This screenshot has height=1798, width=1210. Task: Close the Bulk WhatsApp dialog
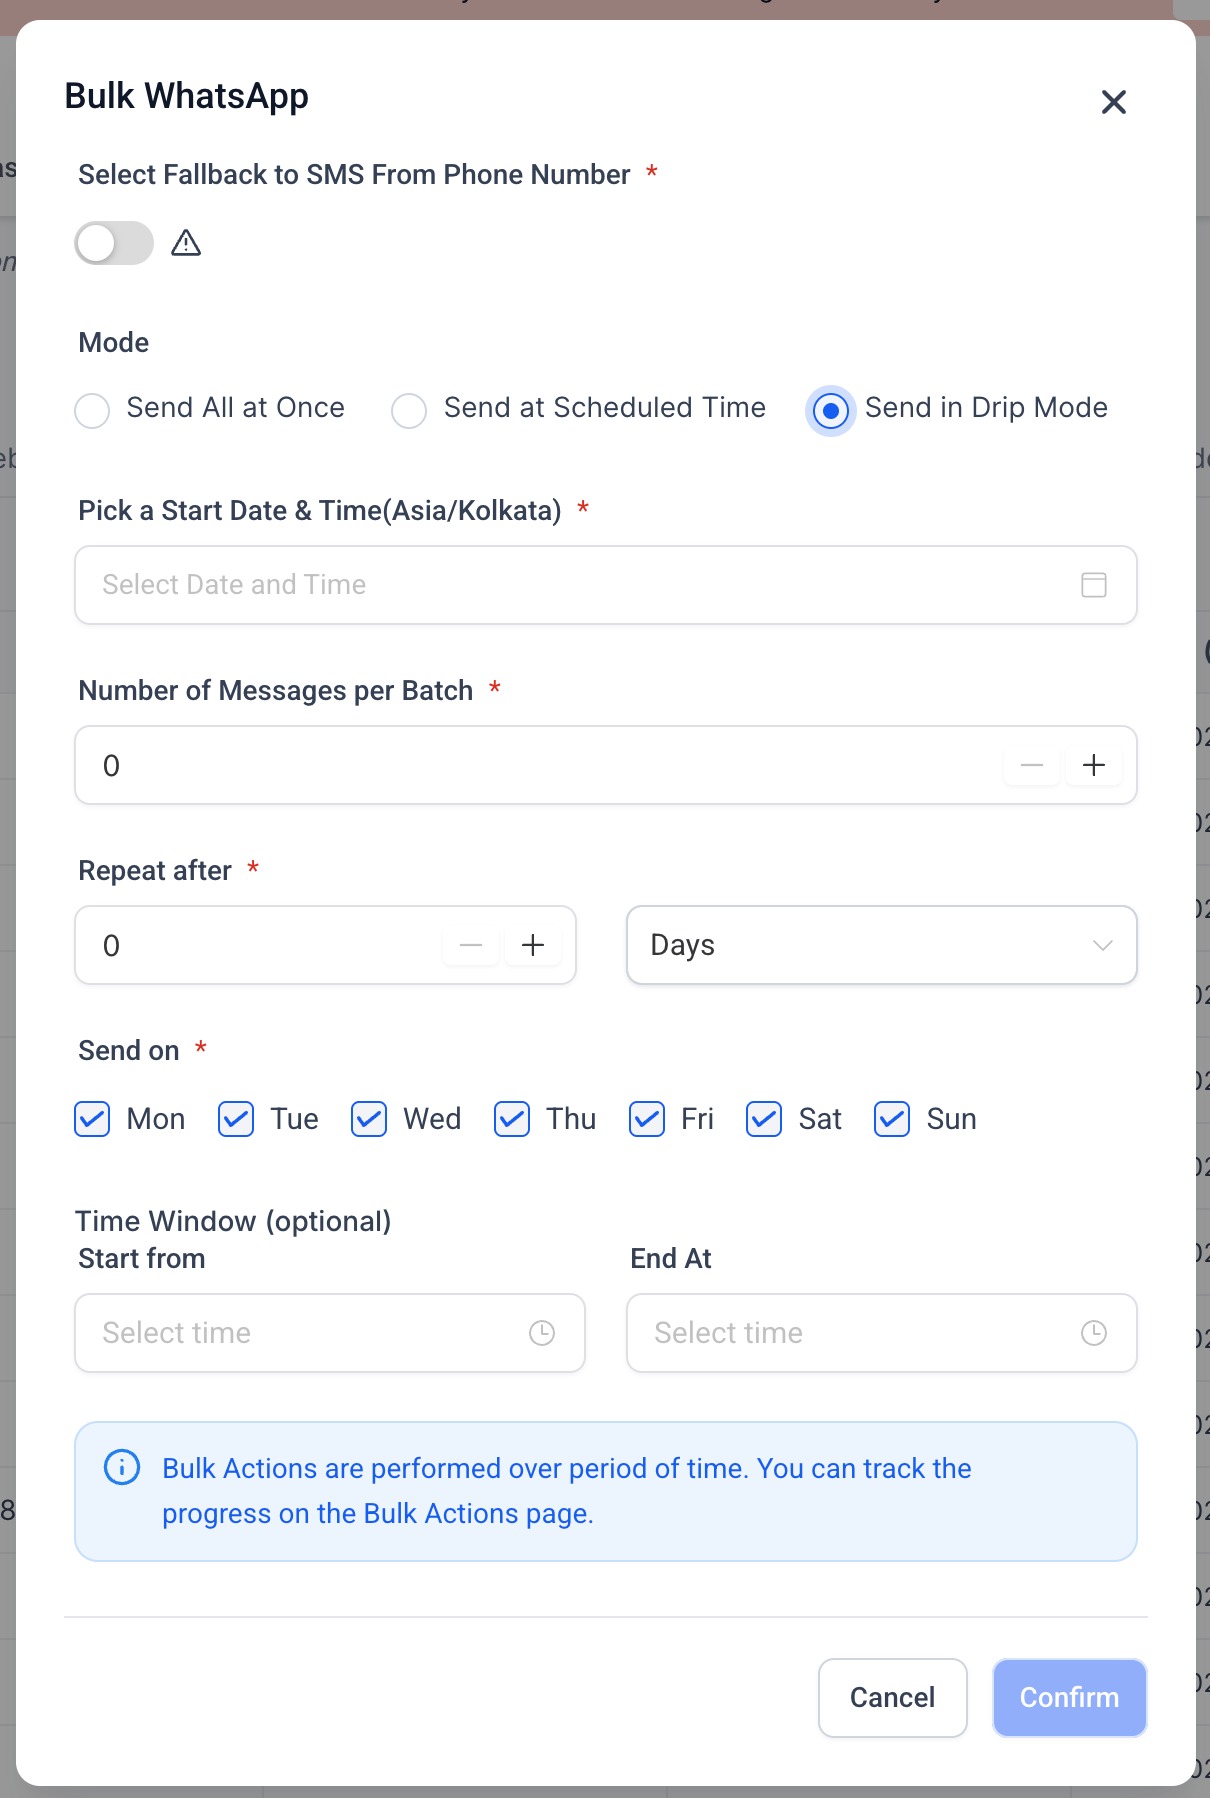pyautogui.click(x=1113, y=102)
